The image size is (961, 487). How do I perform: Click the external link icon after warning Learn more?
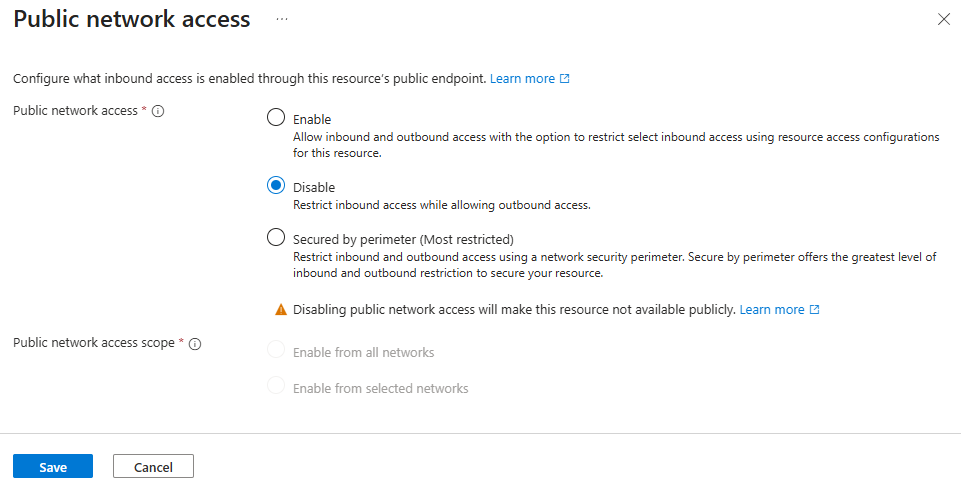click(x=815, y=309)
